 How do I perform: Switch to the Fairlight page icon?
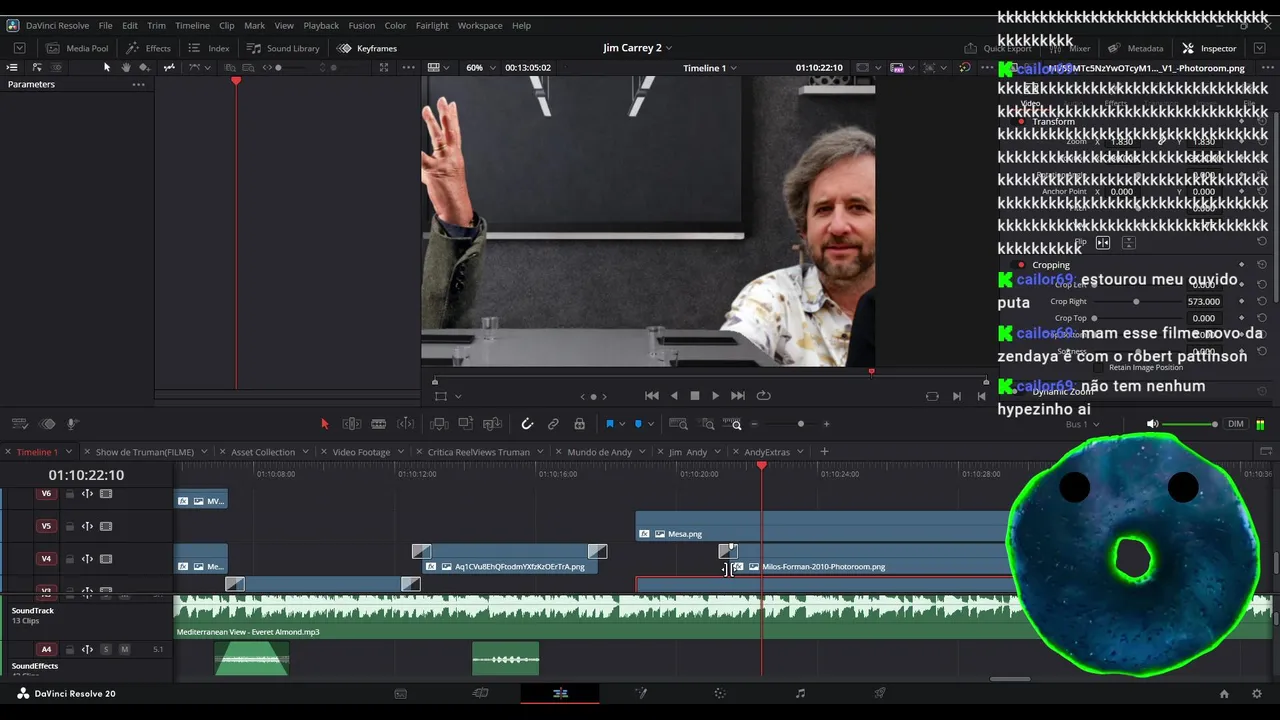(800, 693)
